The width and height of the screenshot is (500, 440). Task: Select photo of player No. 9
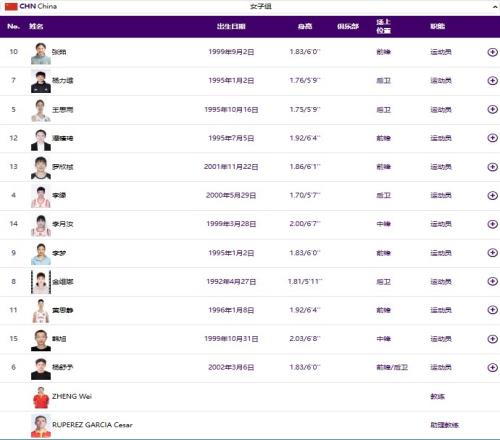pyautogui.click(x=41, y=254)
